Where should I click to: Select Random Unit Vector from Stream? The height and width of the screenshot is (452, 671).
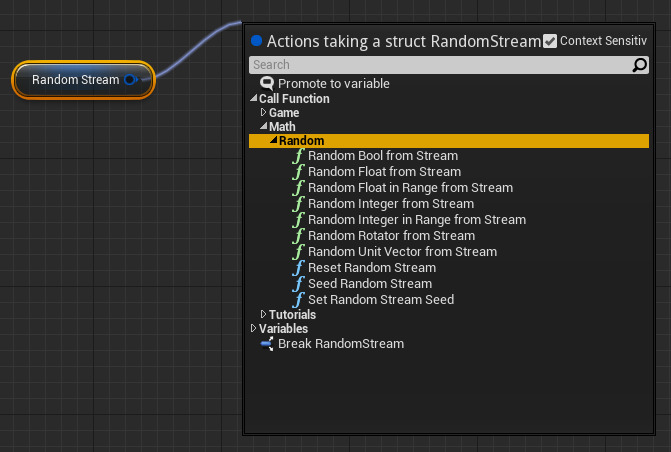403,252
